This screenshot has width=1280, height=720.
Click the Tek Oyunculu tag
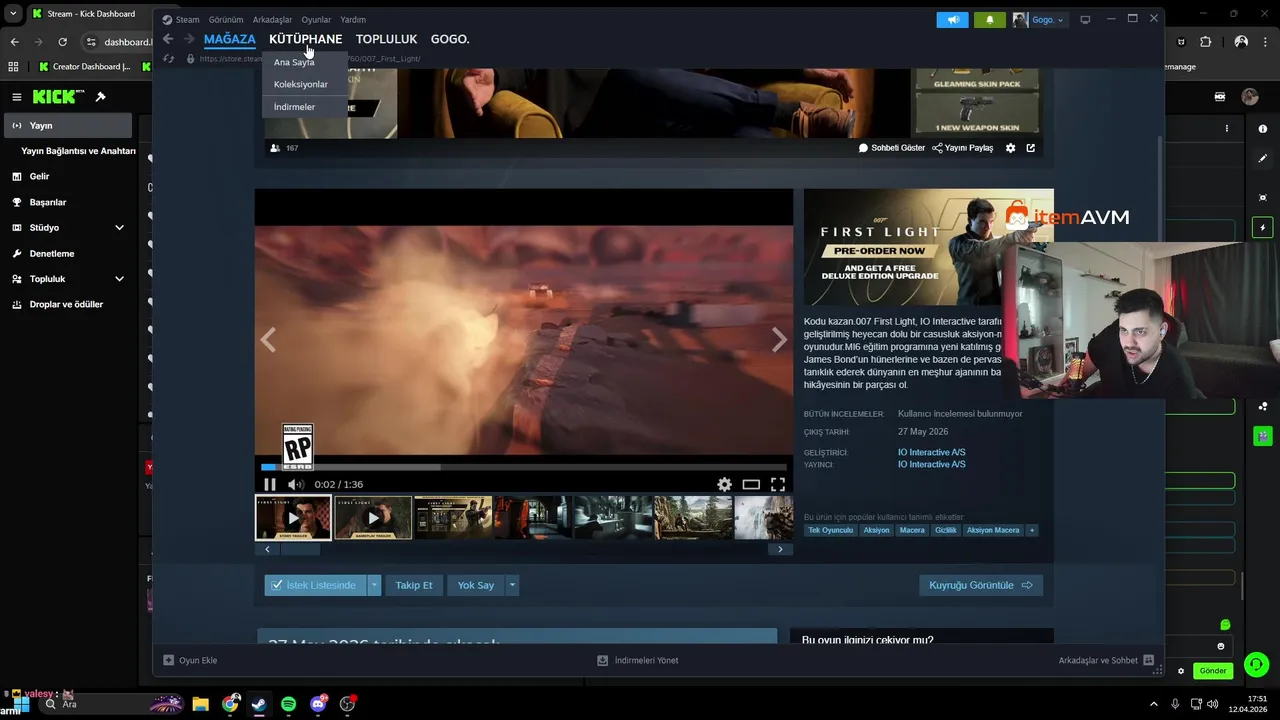(831, 530)
